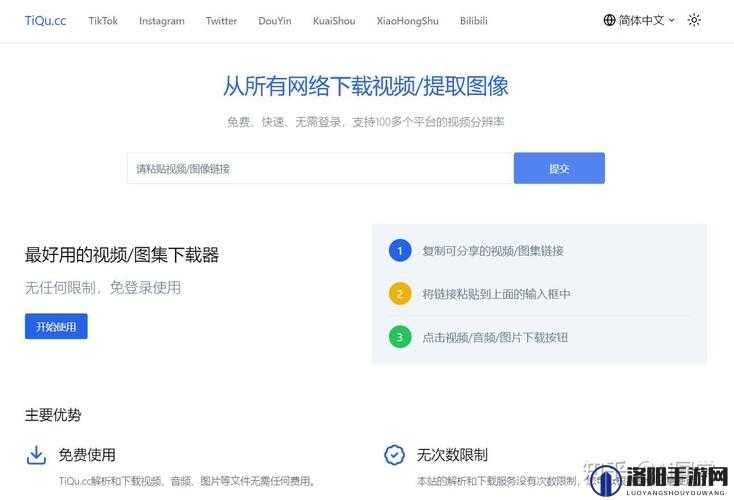Click the 主要优势 section heading
Viewport: 734px width, 500px height.
pyautogui.click(x=53, y=415)
